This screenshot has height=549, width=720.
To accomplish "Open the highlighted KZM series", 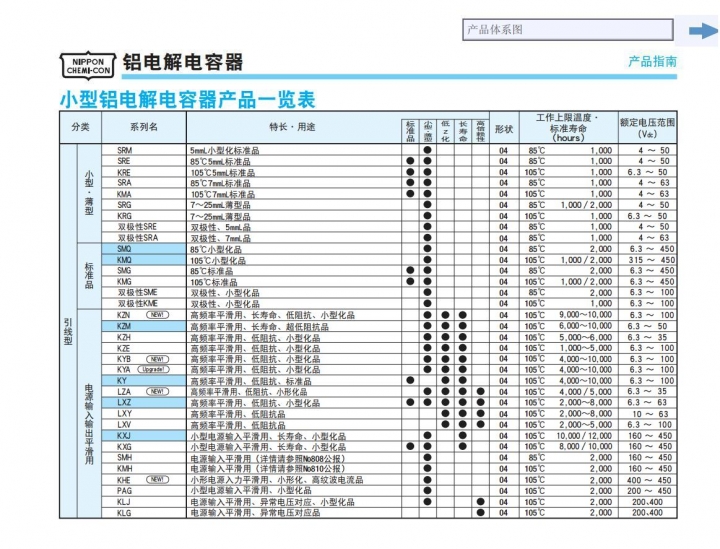I will point(144,326).
